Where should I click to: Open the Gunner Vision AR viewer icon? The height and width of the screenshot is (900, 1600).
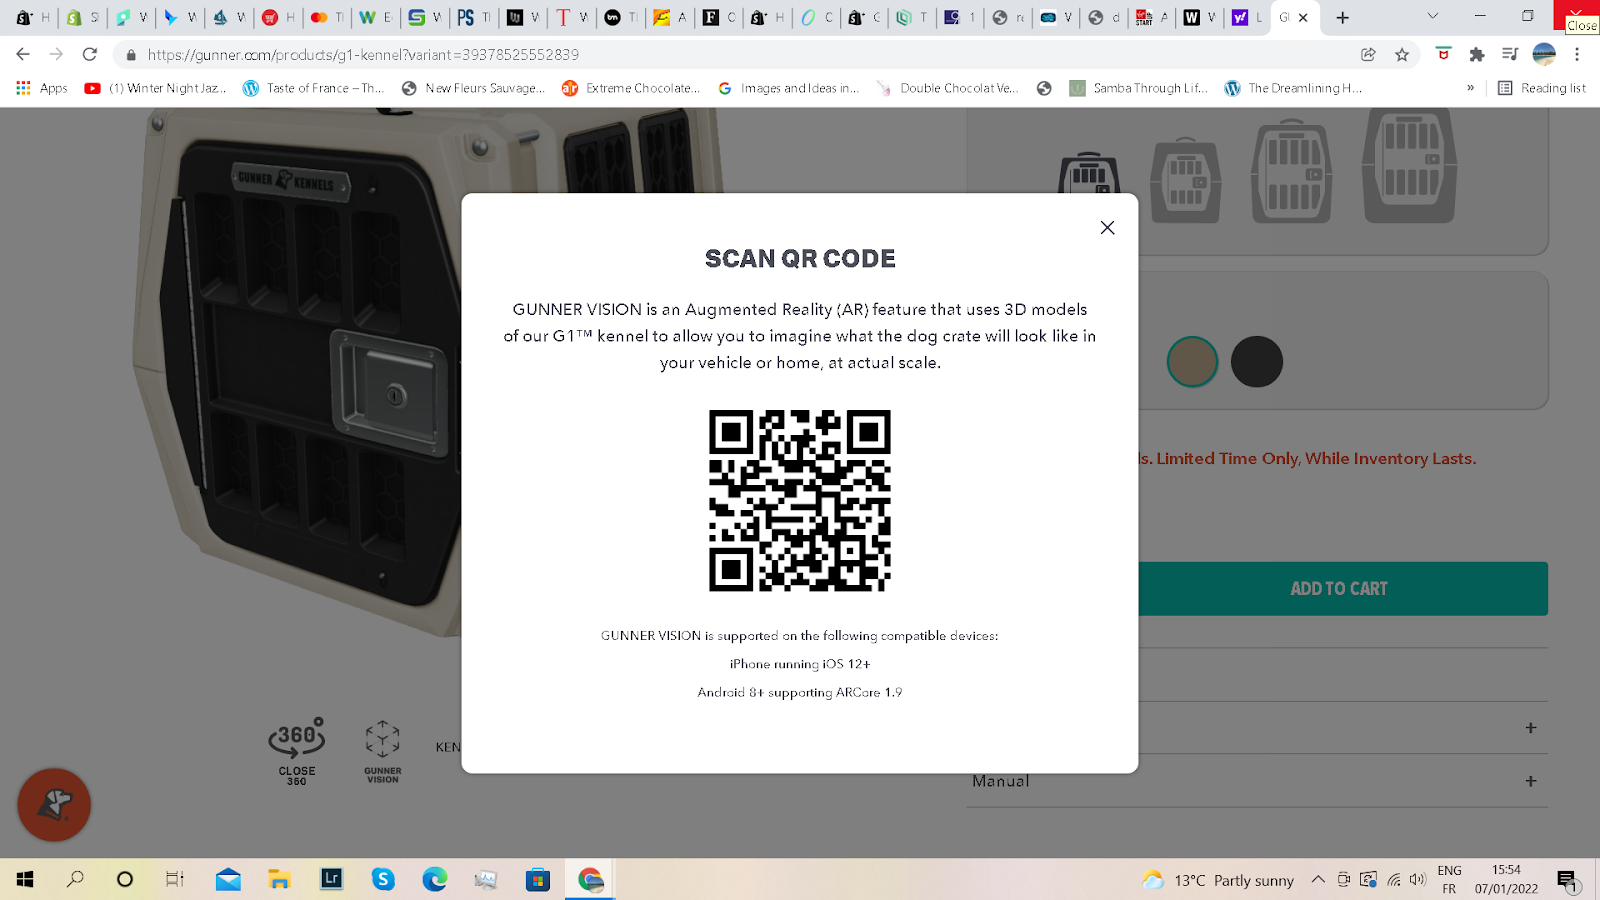coord(382,752)
